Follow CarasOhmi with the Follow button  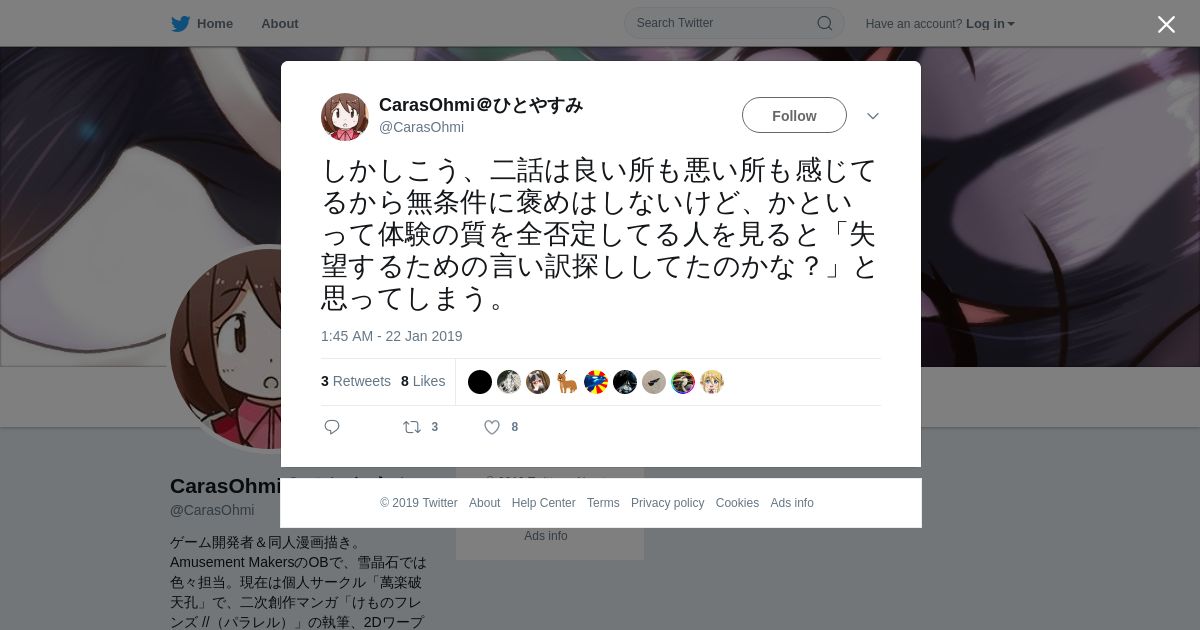click(x=794, y=116)
